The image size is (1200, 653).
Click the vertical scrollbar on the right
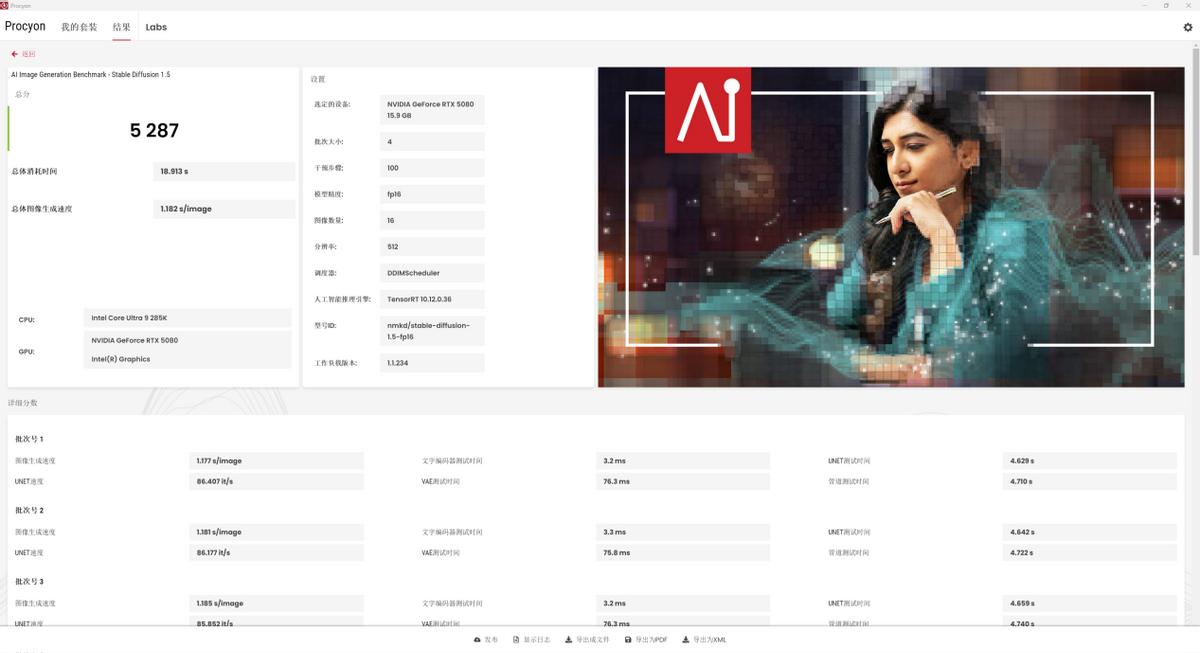point(1195,150)
